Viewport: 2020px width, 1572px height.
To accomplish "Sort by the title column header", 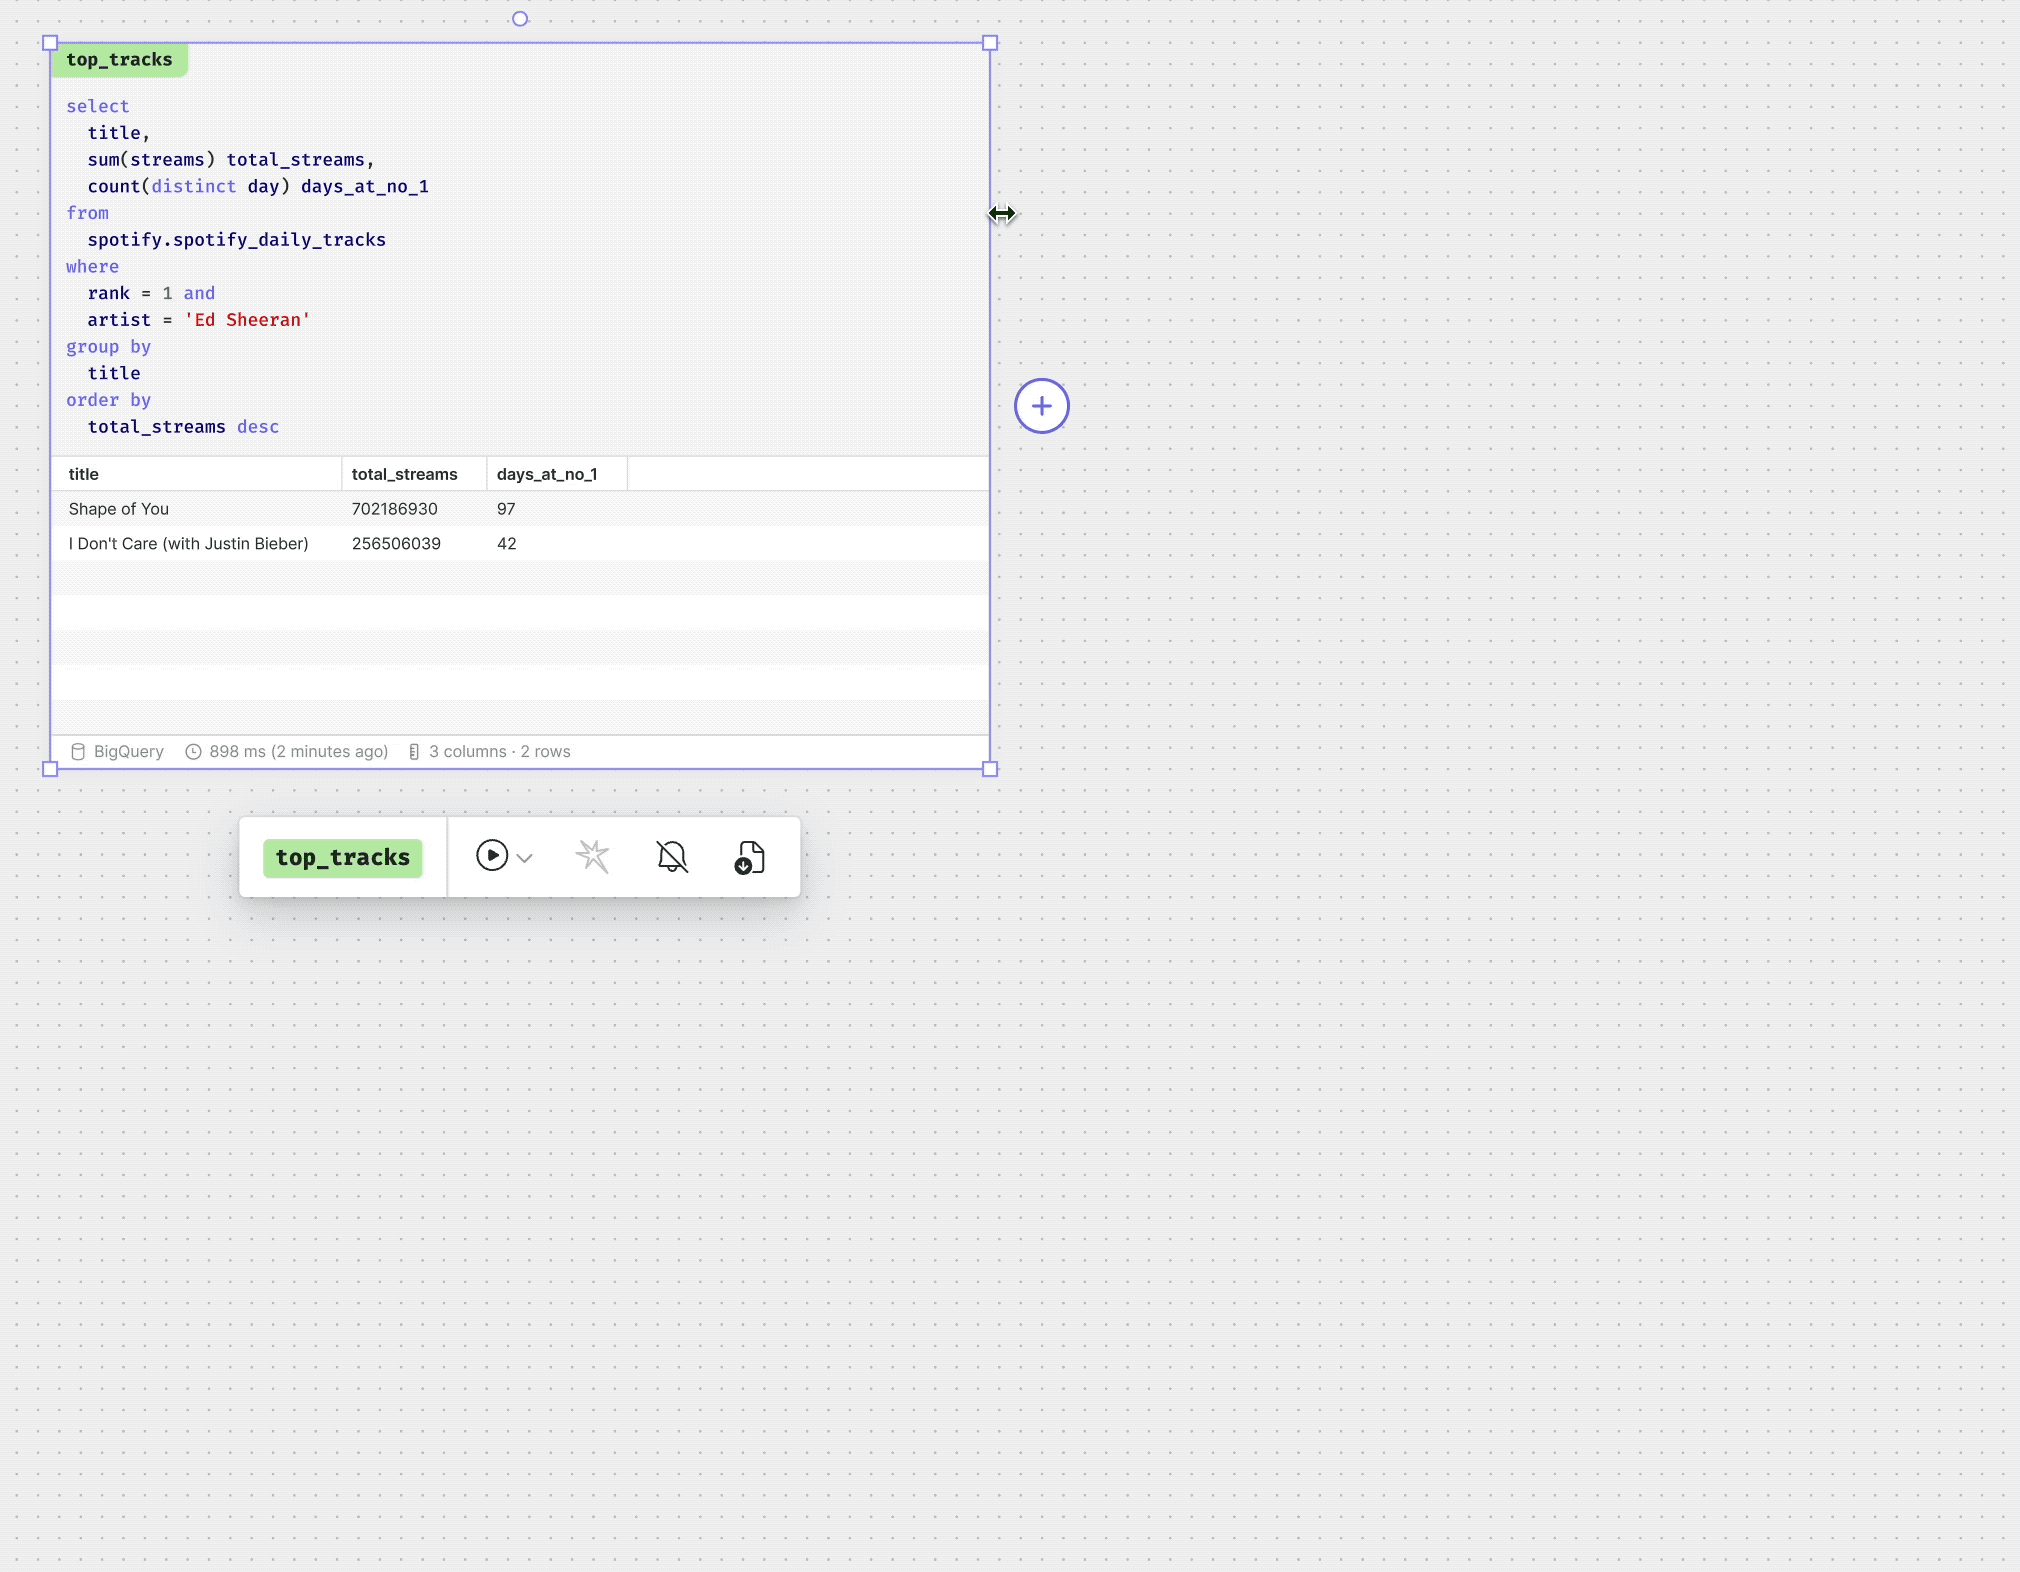I will (x=84, y=474).
